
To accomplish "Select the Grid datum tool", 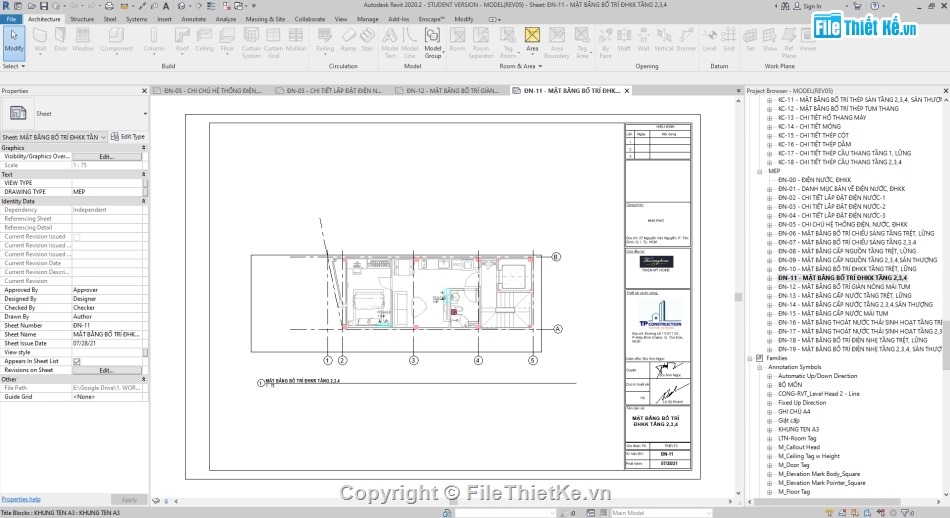I will [729, 39].
